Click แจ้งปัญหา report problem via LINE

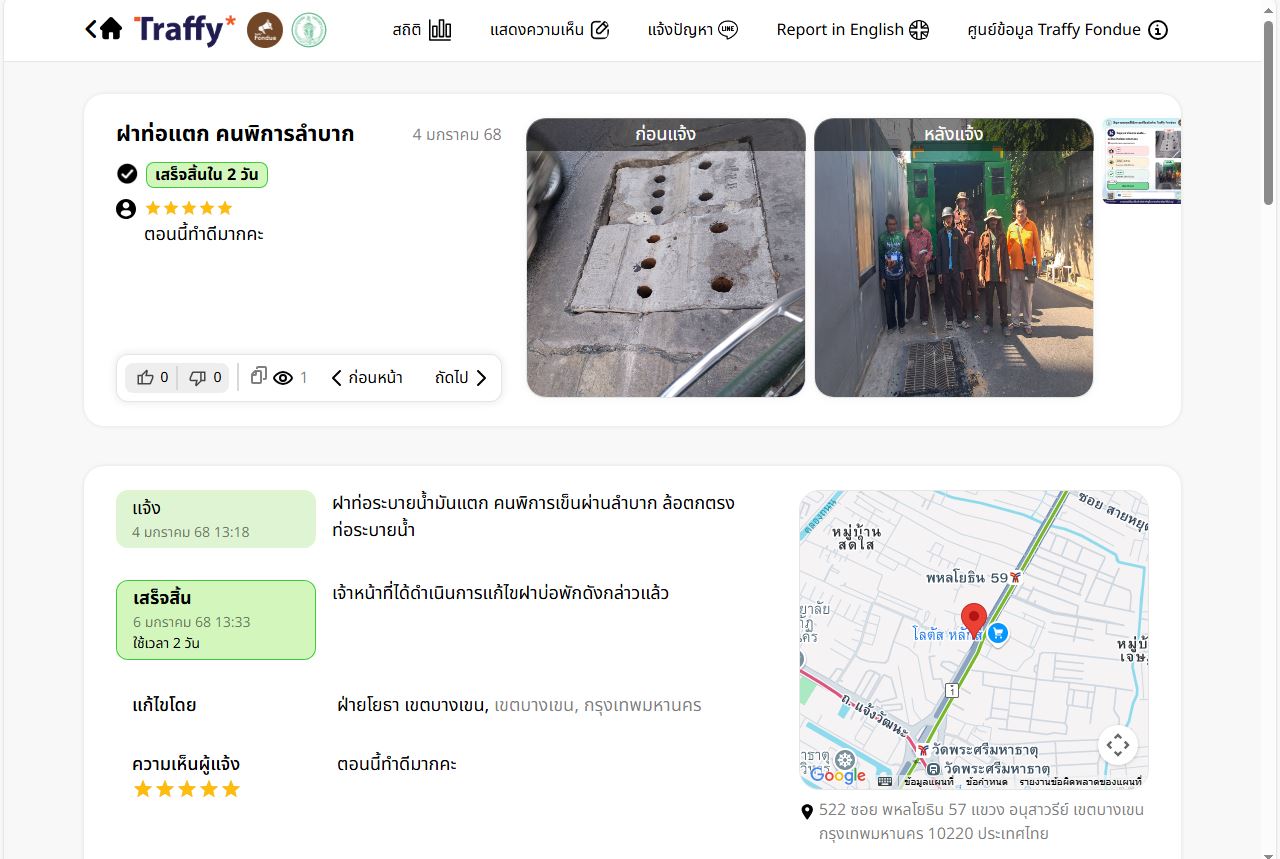(692, 30)
